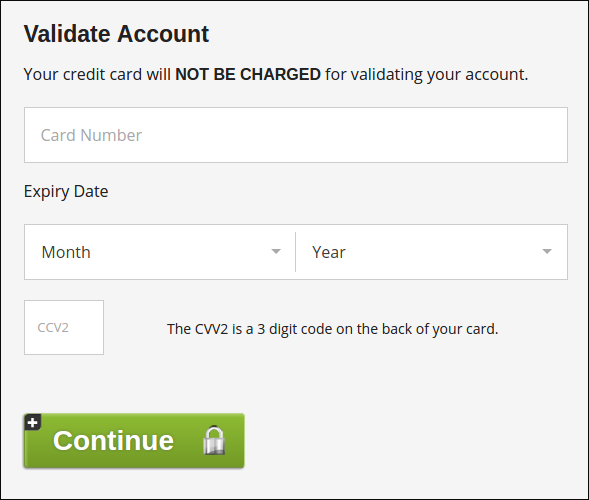The image size is (589, 500).
Task: Click the NOT BE CHARGED bold text
Action: point(248,74)
